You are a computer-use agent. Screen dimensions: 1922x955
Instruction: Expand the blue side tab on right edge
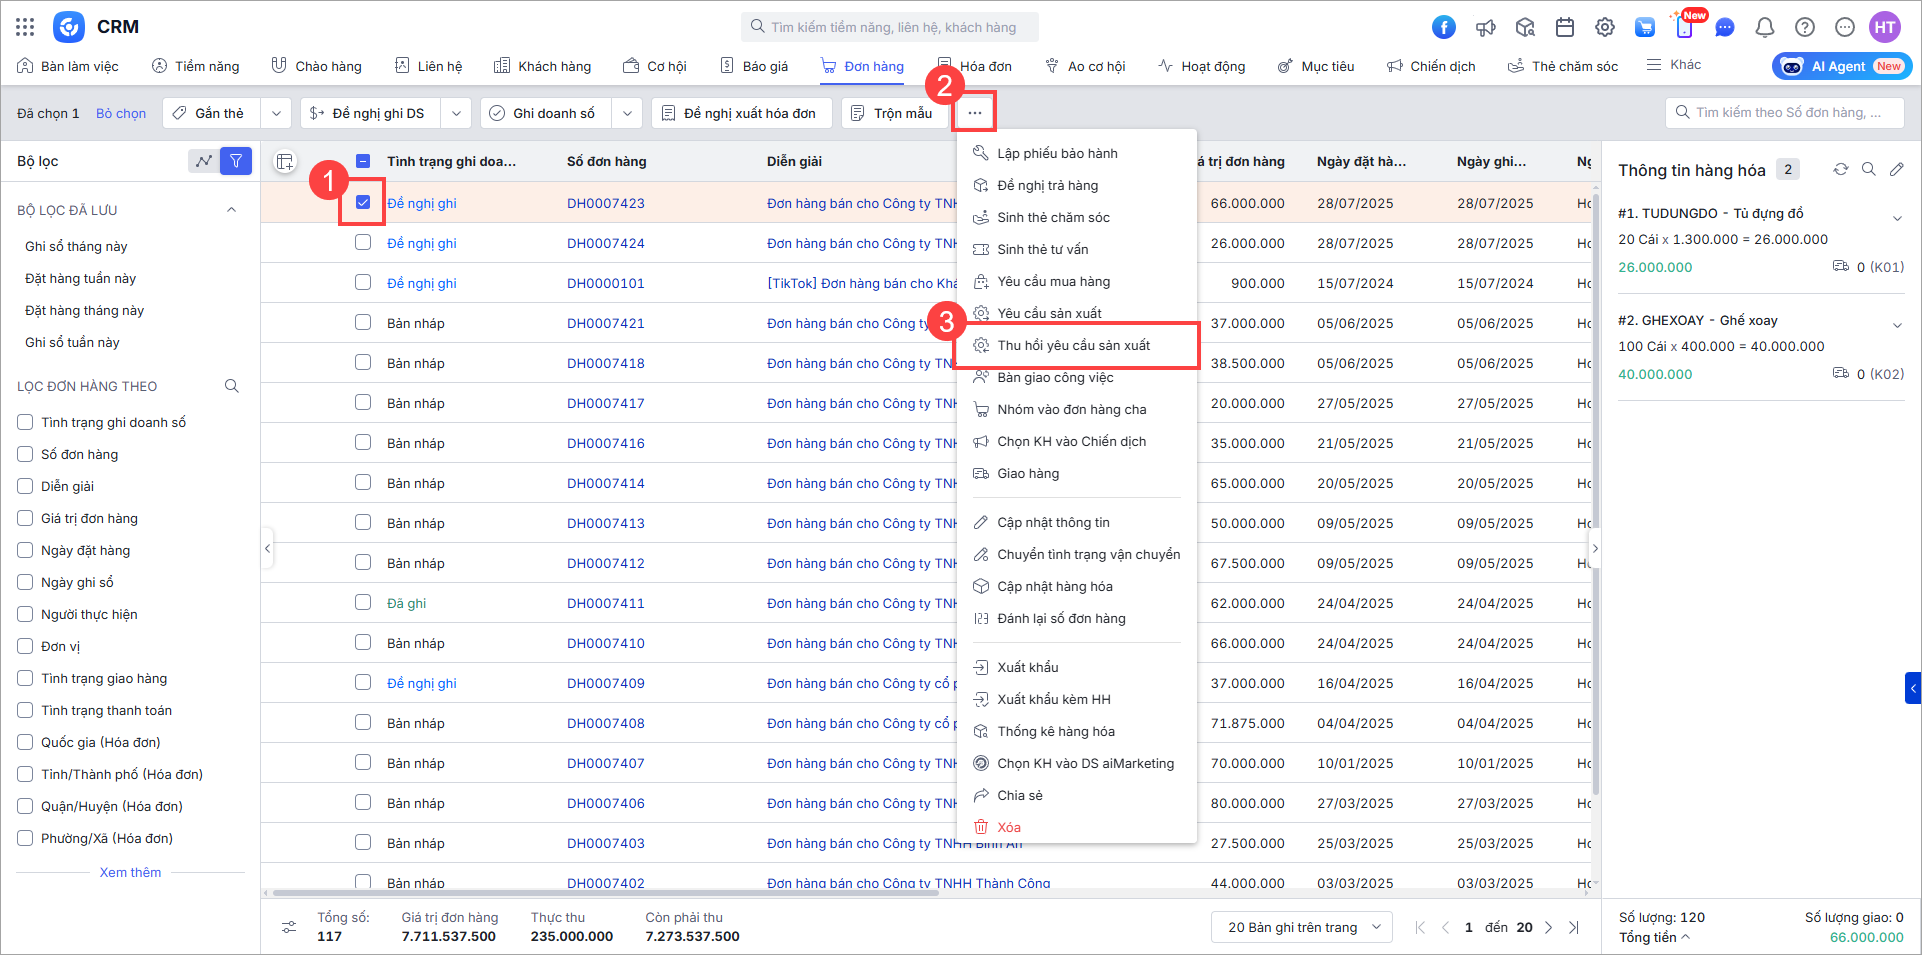coord(1913,688)
